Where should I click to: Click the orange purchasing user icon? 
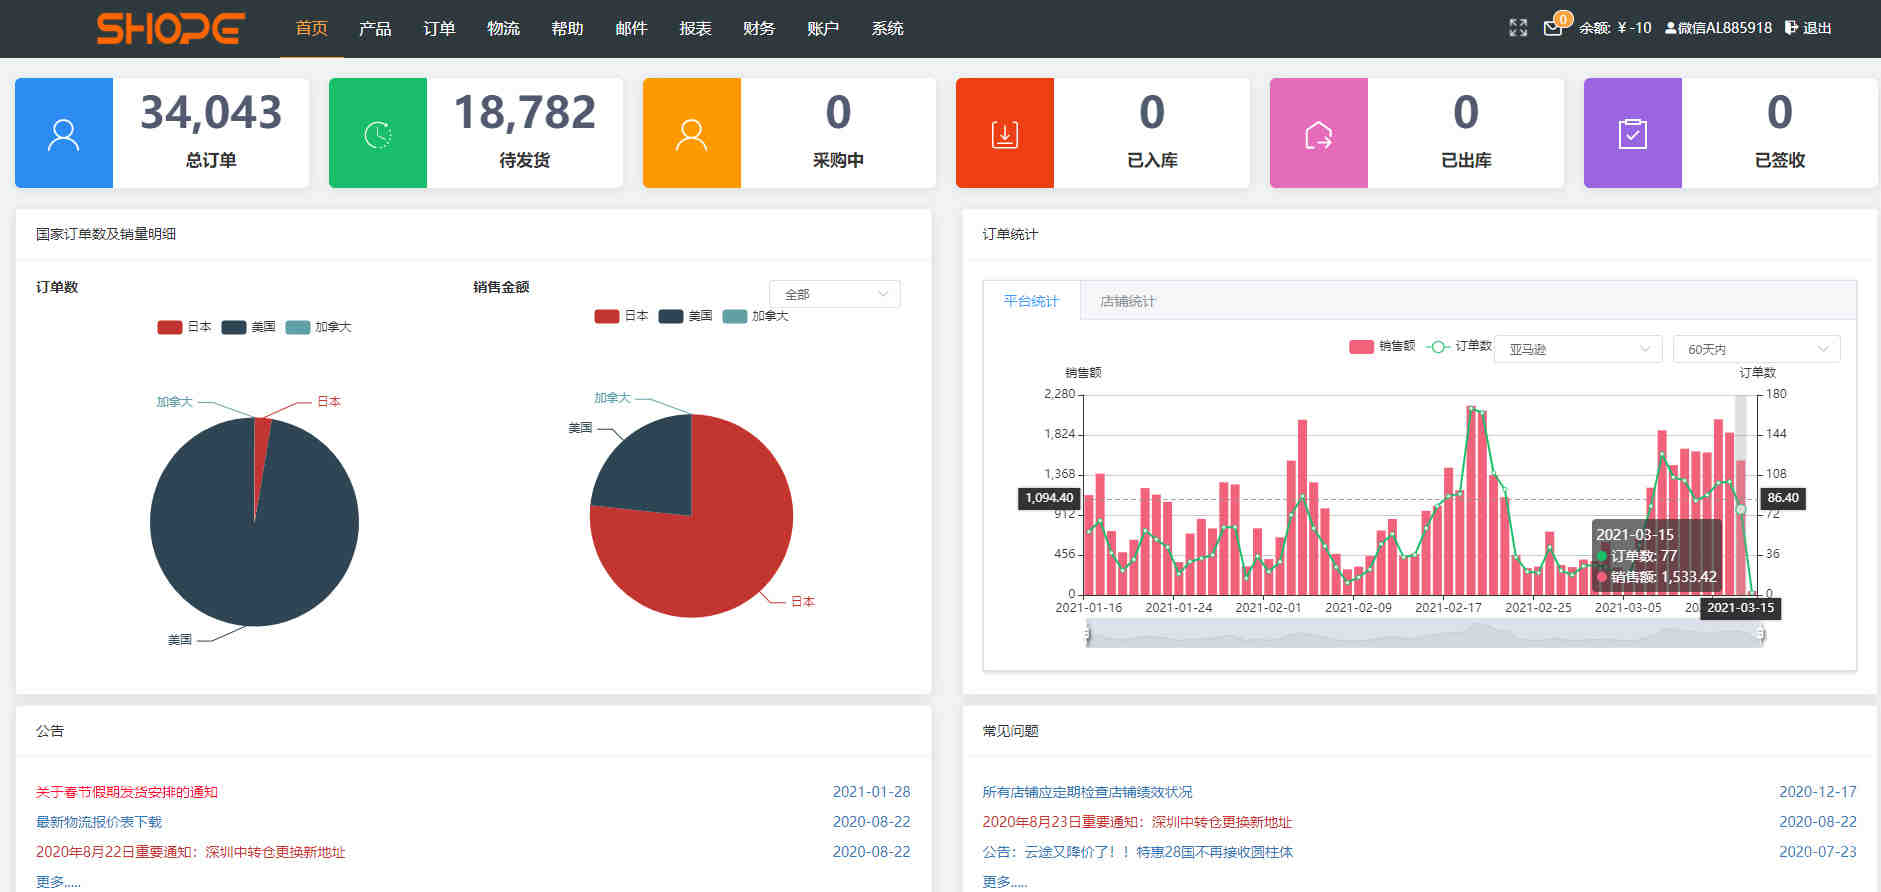tap(692, 134)
